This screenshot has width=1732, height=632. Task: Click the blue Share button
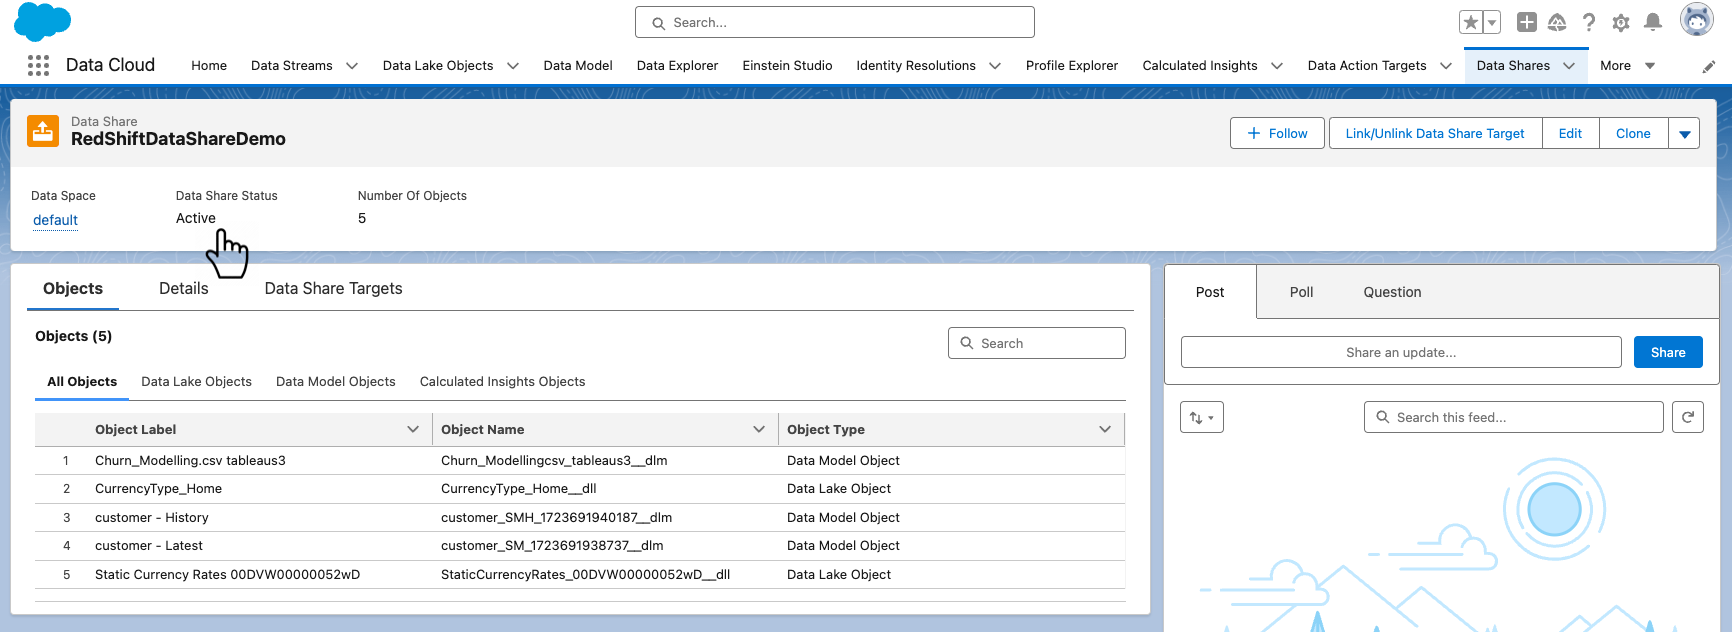1668,352
